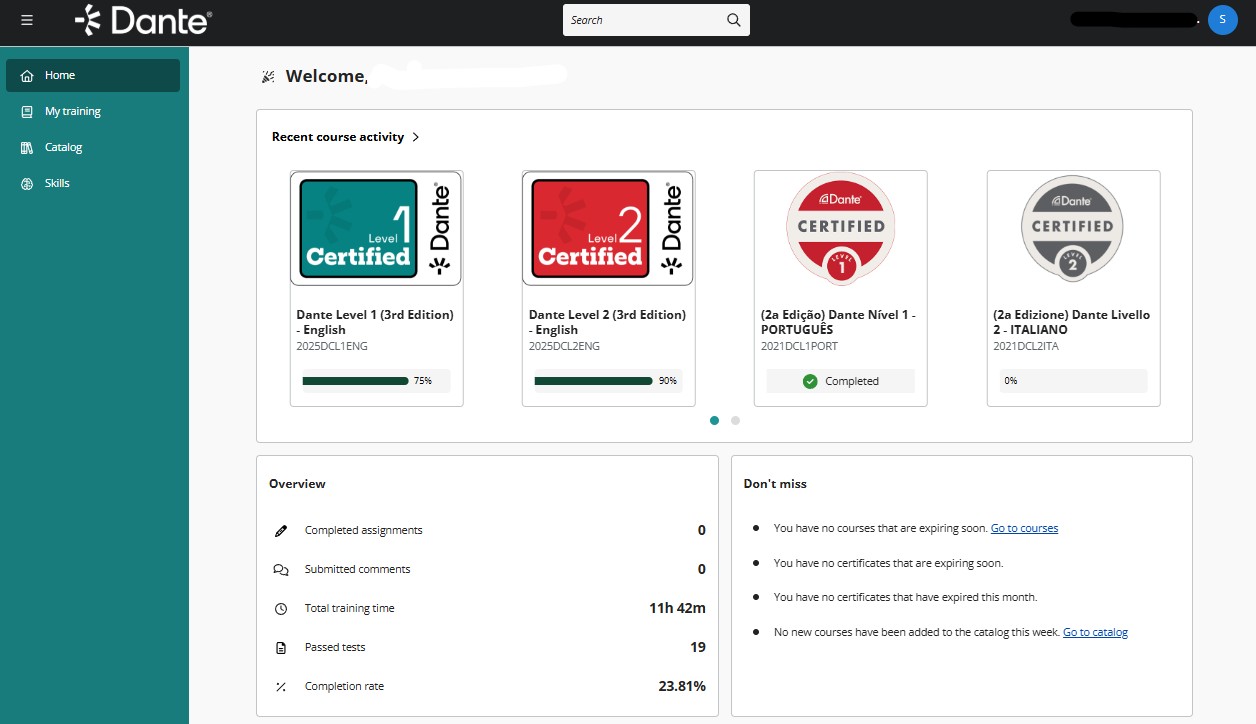This screenshot has width=1256, height=724.
Task: Click the clock icon for Total training time
Action: pyautogui.click(x=281, y=608)
